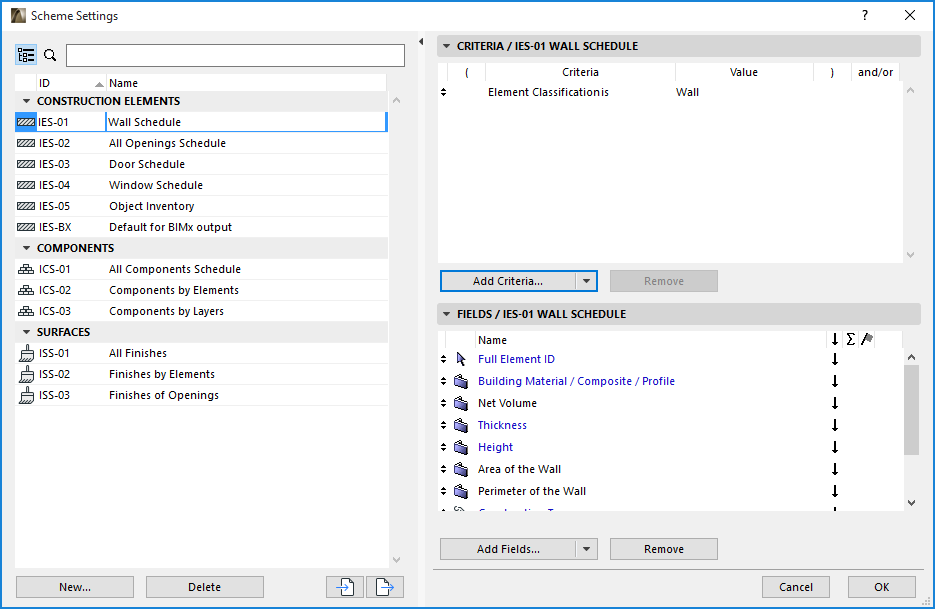Click the IES-04 element schedule icon
The width and height of the screenshot is (935, 609).
coord(26,185)
